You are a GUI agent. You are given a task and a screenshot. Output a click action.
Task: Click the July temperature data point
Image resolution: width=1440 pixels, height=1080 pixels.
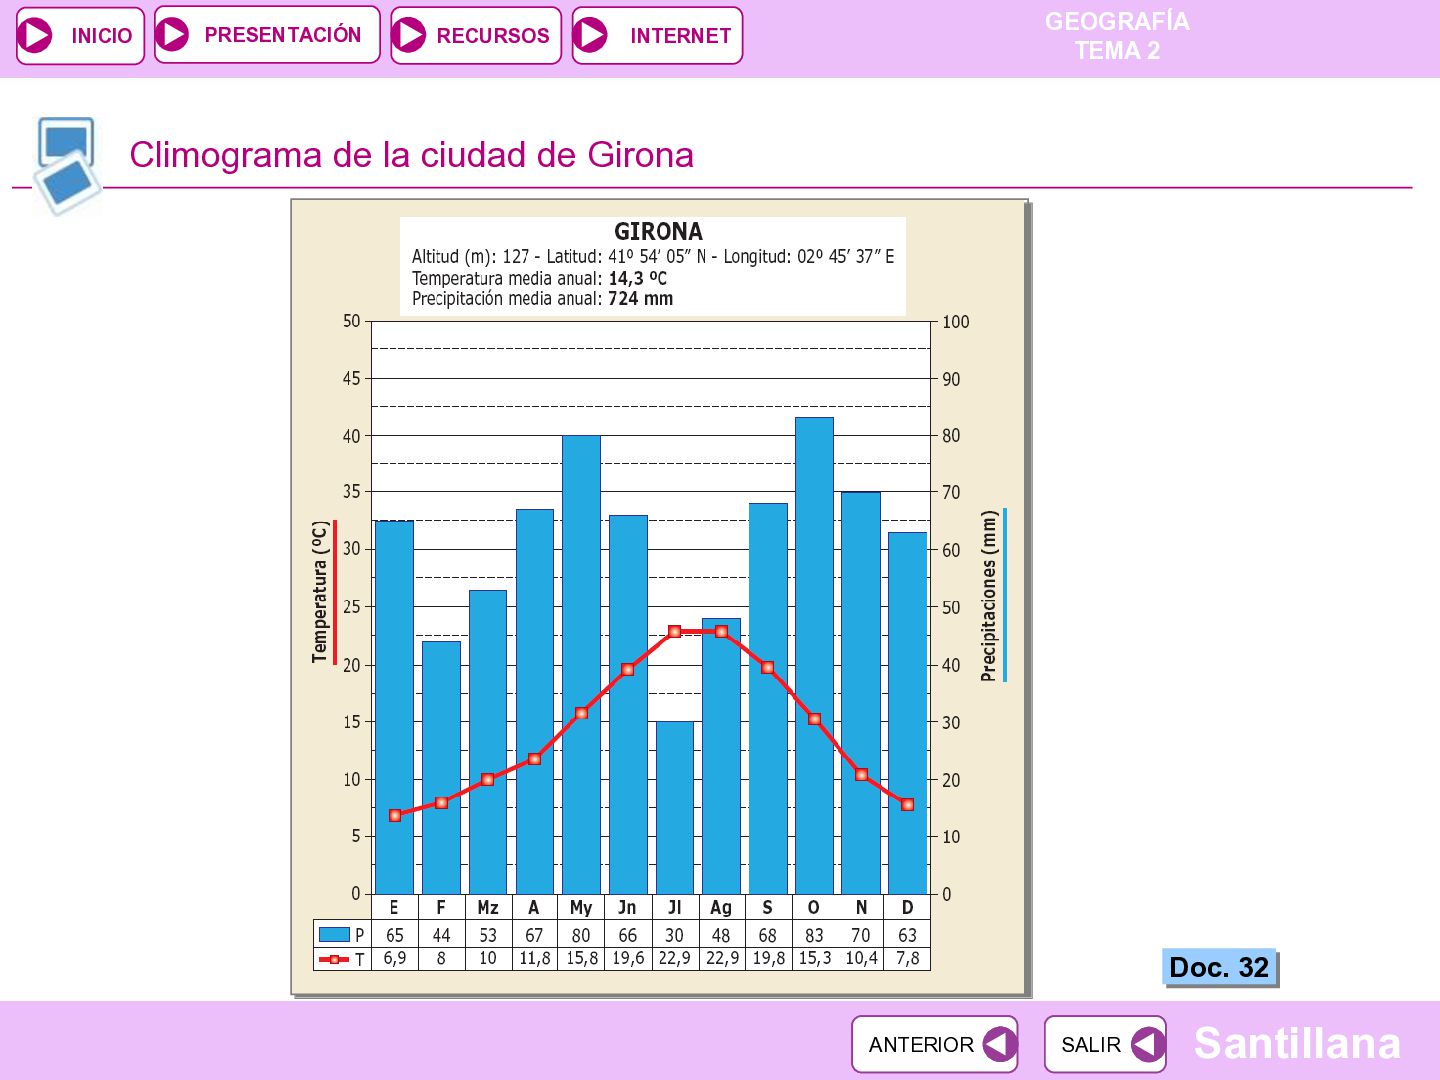[x=674, y=631]
